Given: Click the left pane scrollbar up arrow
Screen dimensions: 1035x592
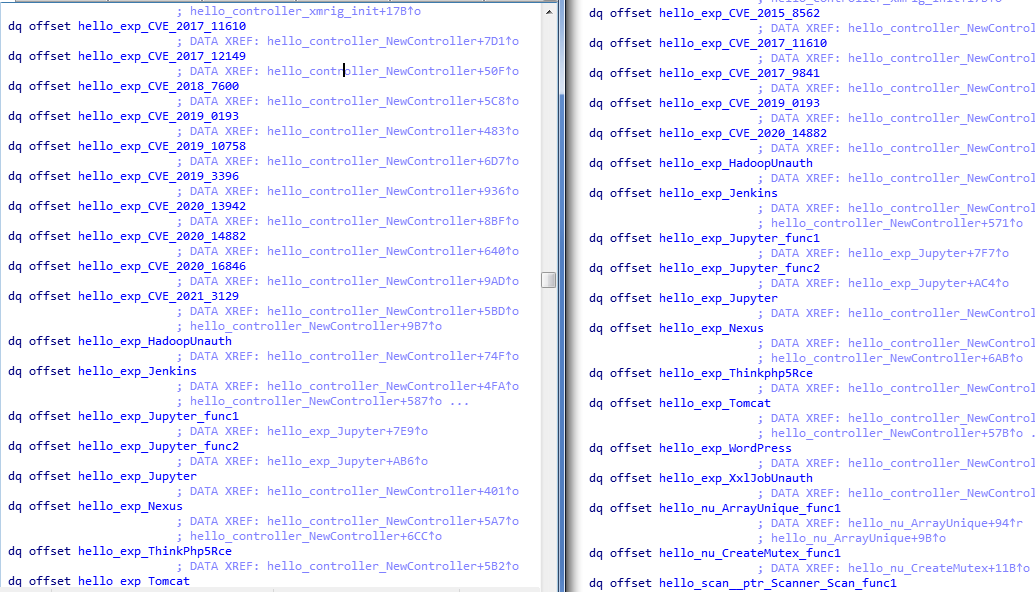Looking at the screenshot, I should pos(549,12).
